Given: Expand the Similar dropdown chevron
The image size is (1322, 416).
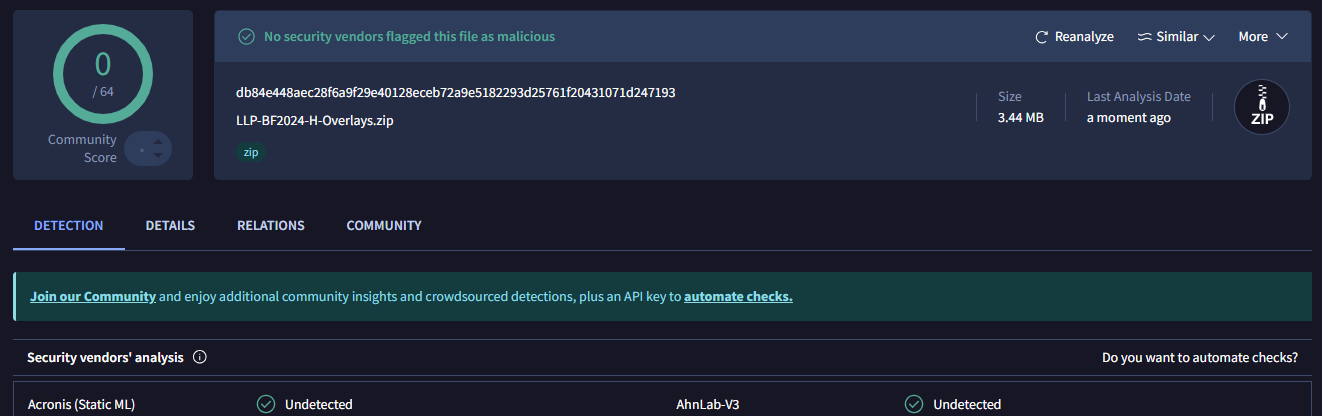Looking at the screenshot, I should (1208, 38).
